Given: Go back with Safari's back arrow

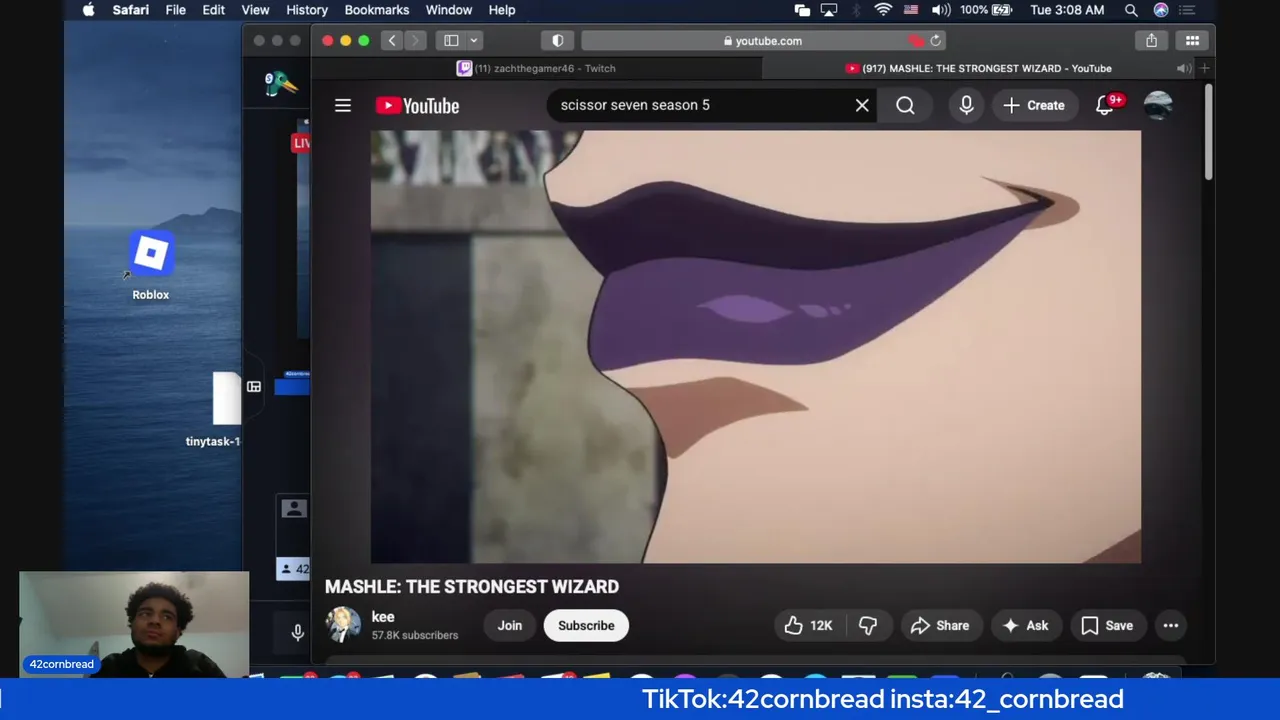Looking at the screenshot, I should [x=392, y=41].
